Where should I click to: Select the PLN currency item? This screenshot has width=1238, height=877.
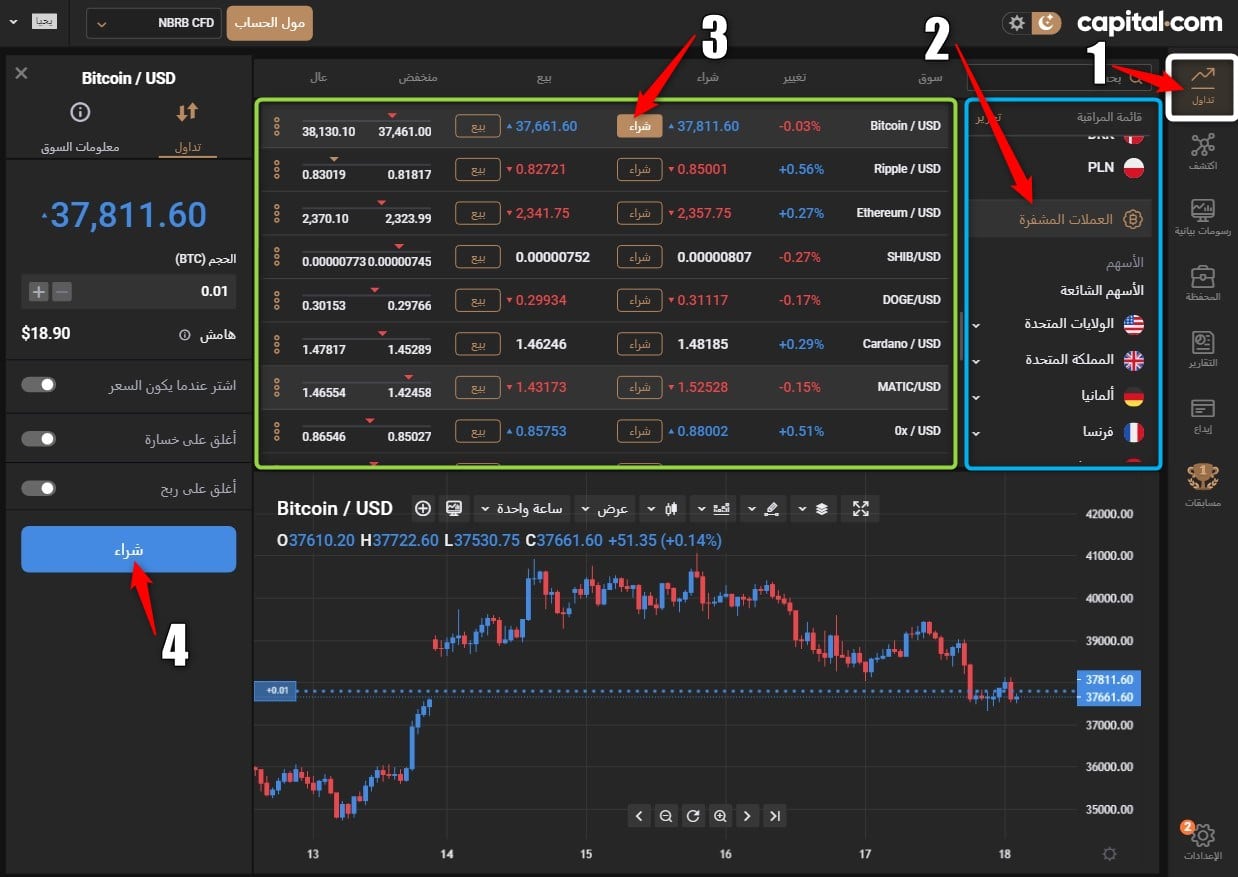1114,167
